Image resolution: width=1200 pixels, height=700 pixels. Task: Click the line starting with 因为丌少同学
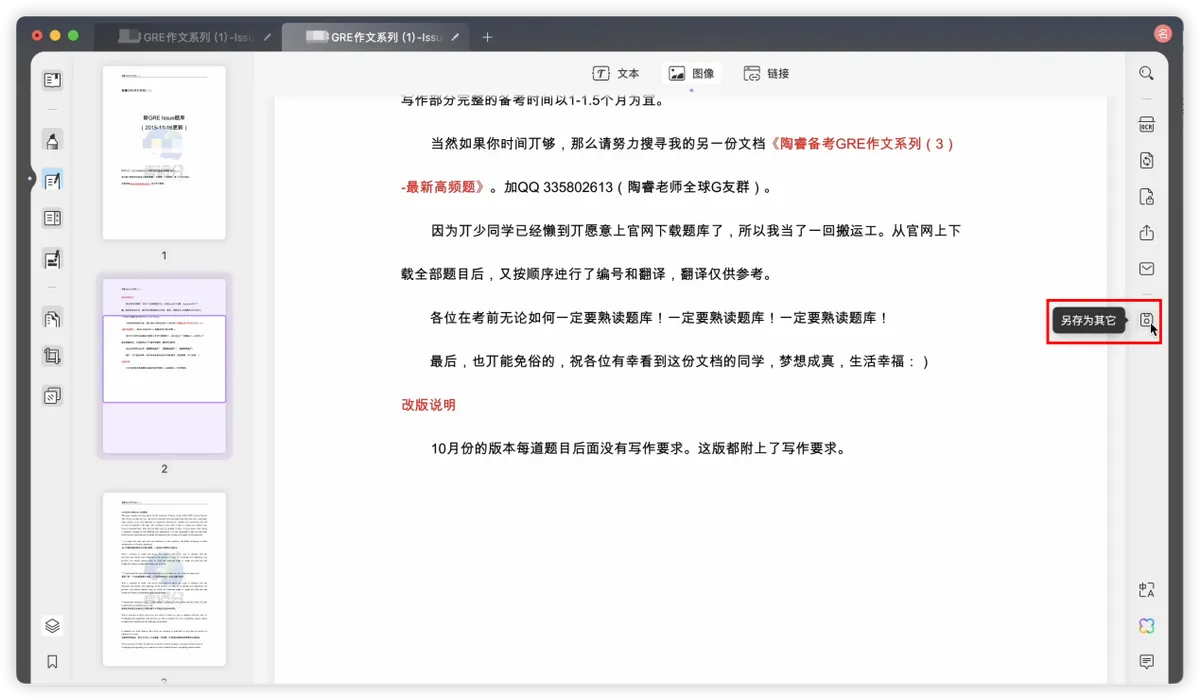click(x=695, y=231)
